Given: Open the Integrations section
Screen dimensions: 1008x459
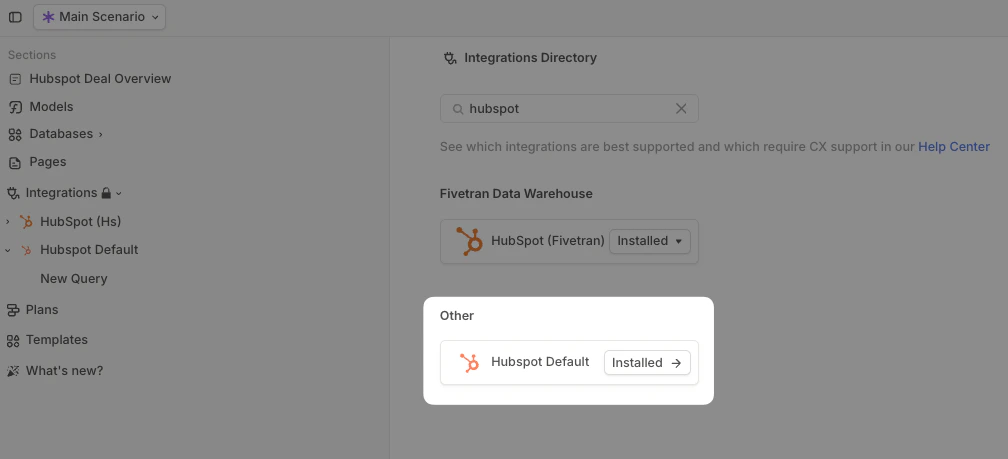Looking at the screenshot, I should coord(61,193).
